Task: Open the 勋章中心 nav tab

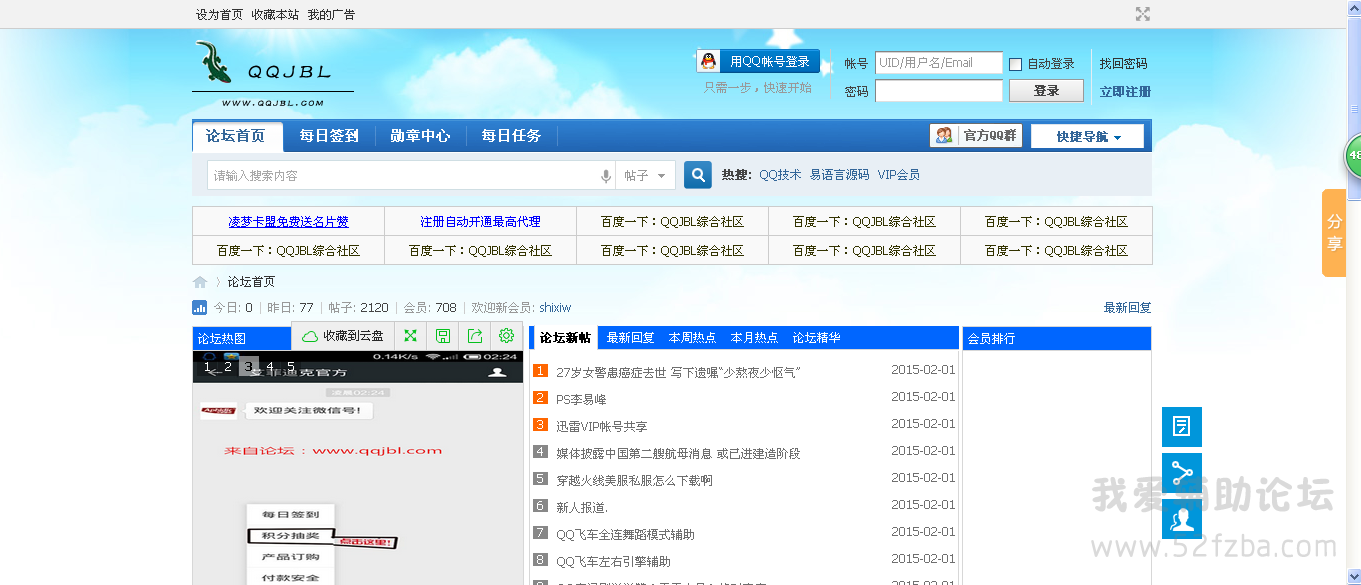Action: (x=420, y=136)
